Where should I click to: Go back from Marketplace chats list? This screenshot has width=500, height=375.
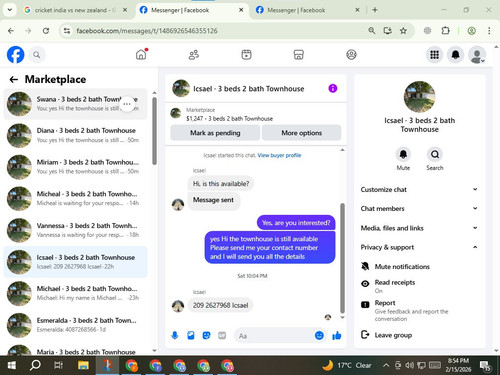pyautogui.click(x=14, y=79)
